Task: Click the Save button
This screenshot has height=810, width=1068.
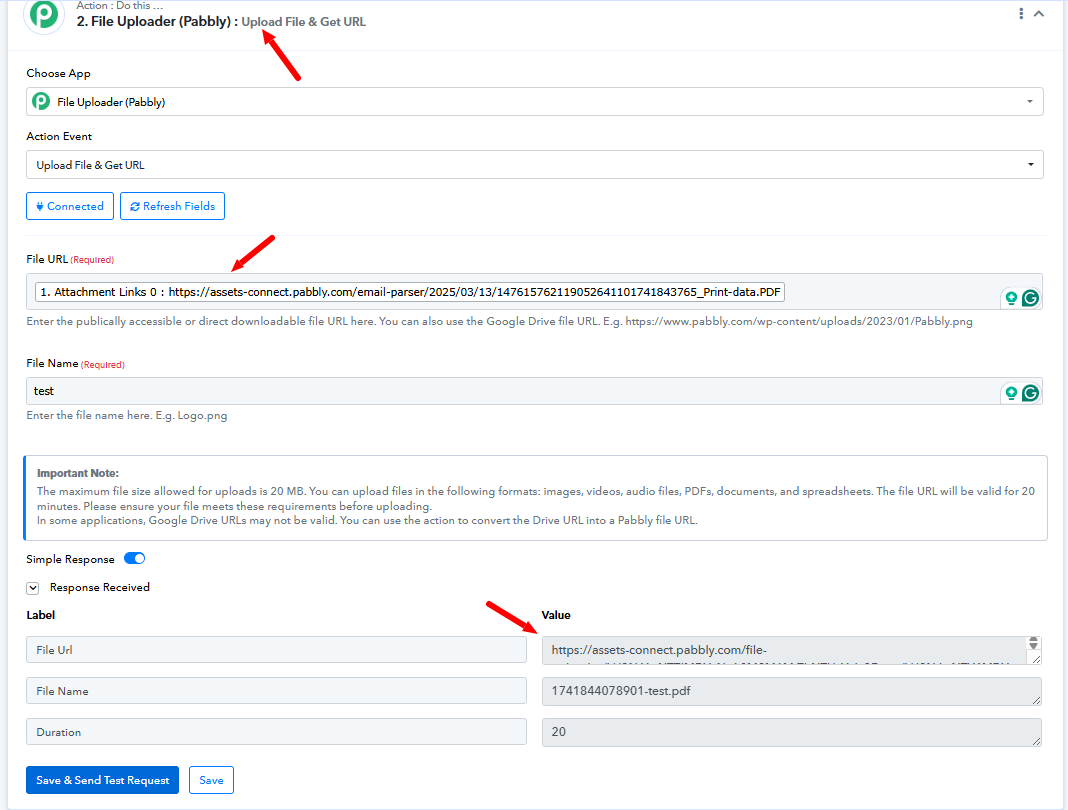Action: pyautogui.click(x=211, y=780)
